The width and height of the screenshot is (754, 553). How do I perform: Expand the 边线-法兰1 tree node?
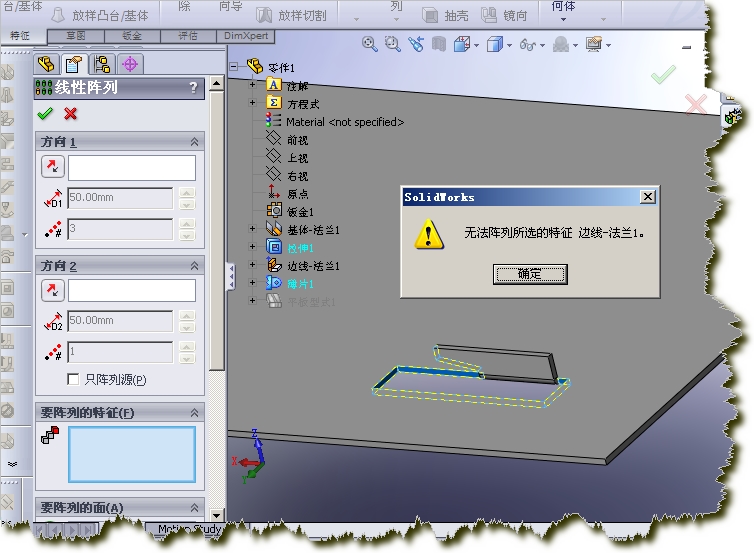(252, 264)
